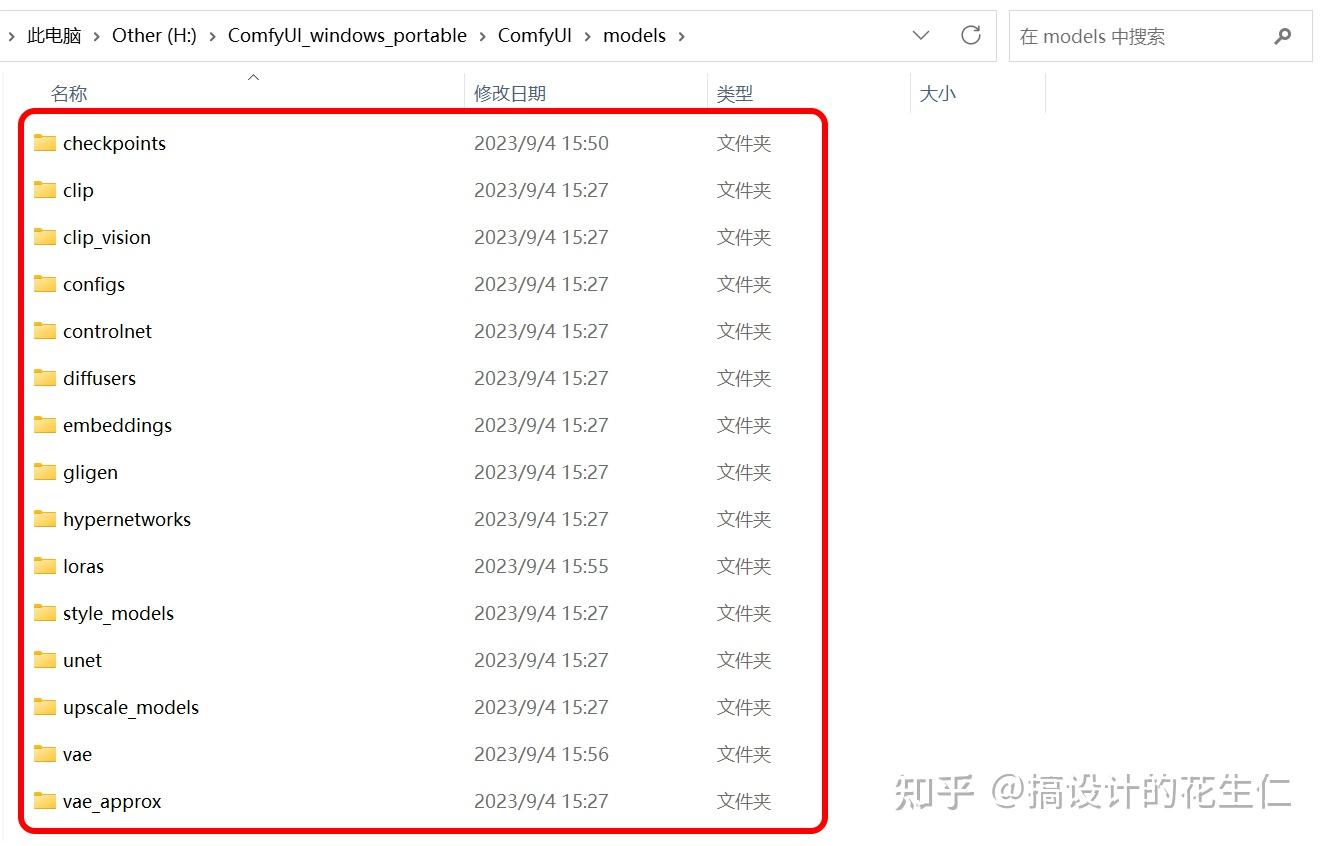Open the vae folder

click(78, 754)
